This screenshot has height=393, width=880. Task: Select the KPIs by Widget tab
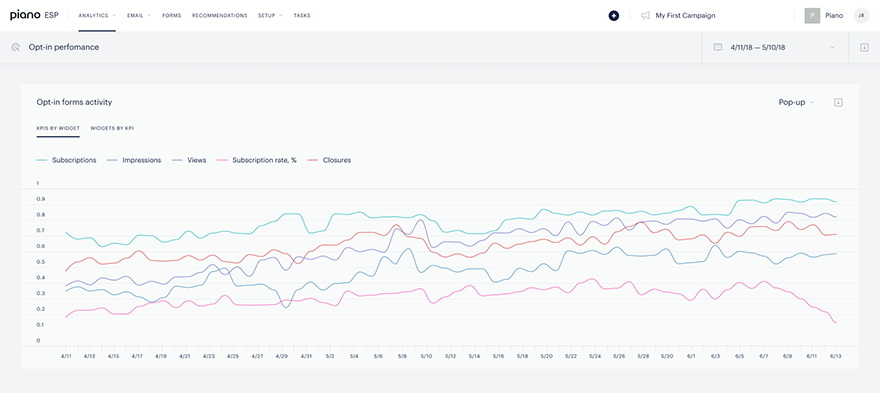pyautogui.click(x=58, y=129)
